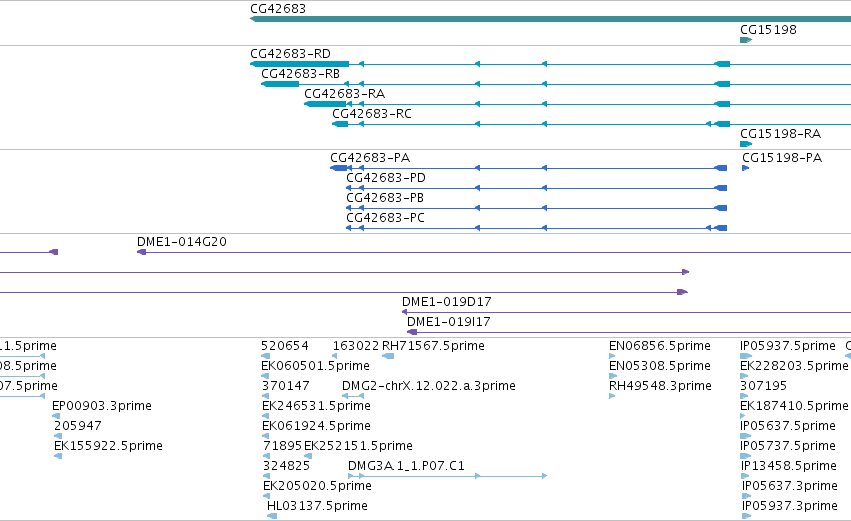Select the light-blue line under the DMG3A.1_1.P07.C1 label

point(447,476)
